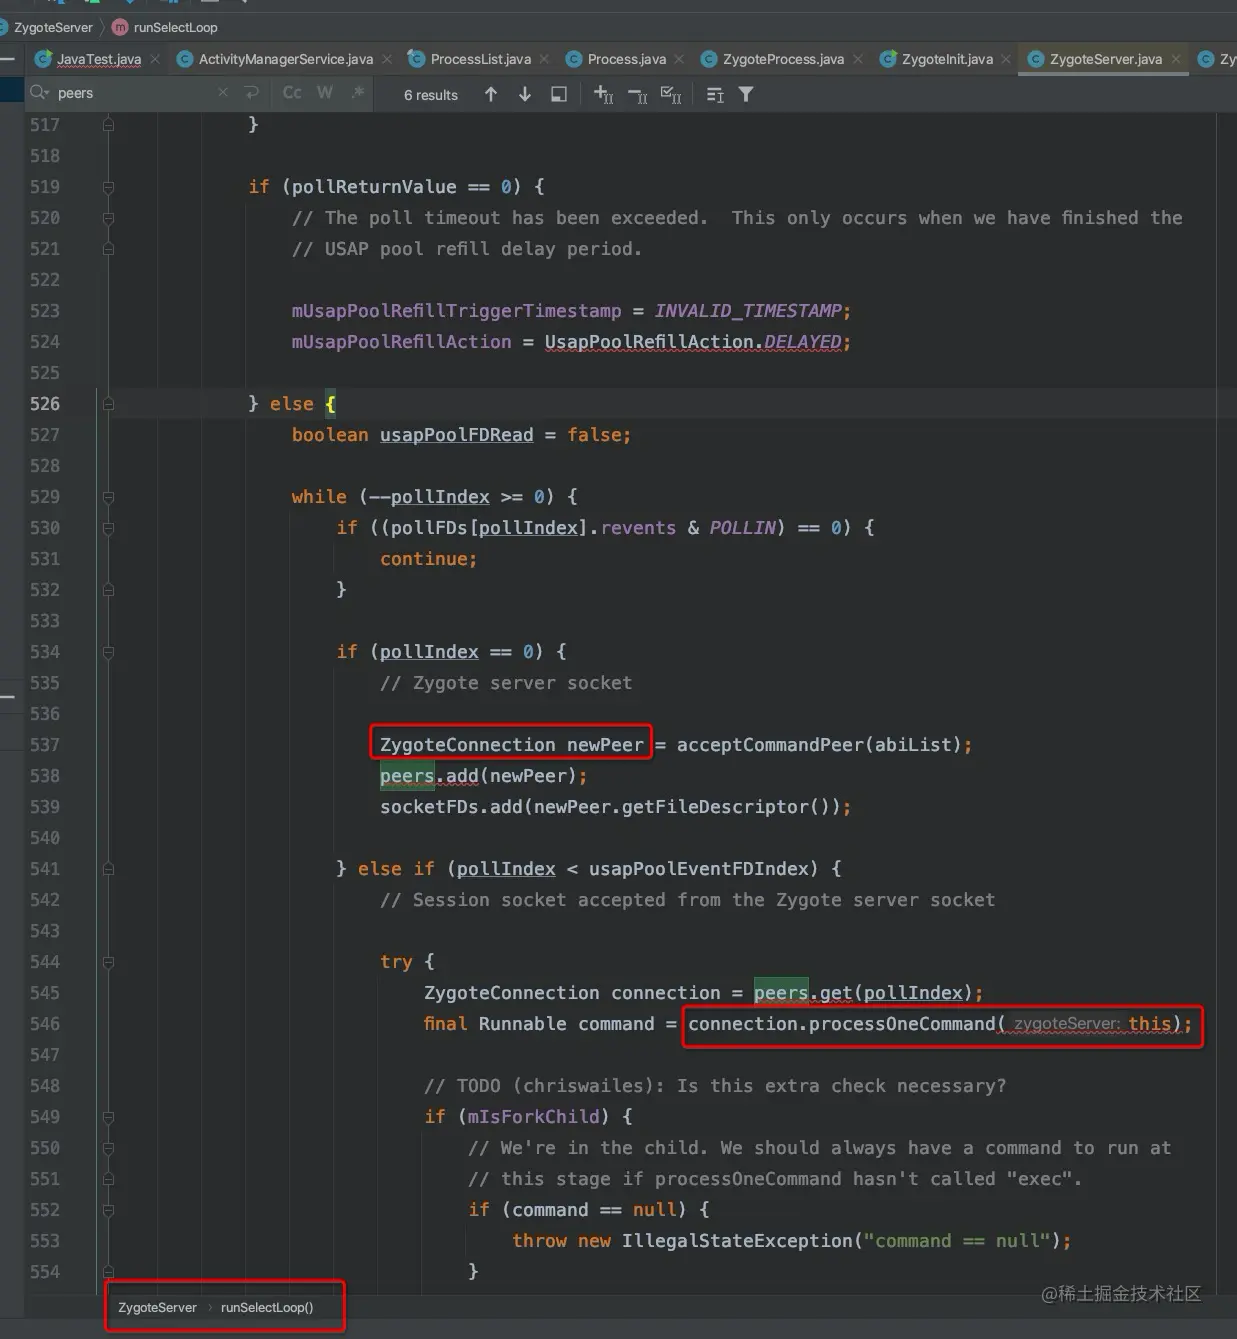This screenshot has width=1237, height=1339.
Task: Click 'mIsForkChild' on line 549
Action: click(x=534, y=1117)
